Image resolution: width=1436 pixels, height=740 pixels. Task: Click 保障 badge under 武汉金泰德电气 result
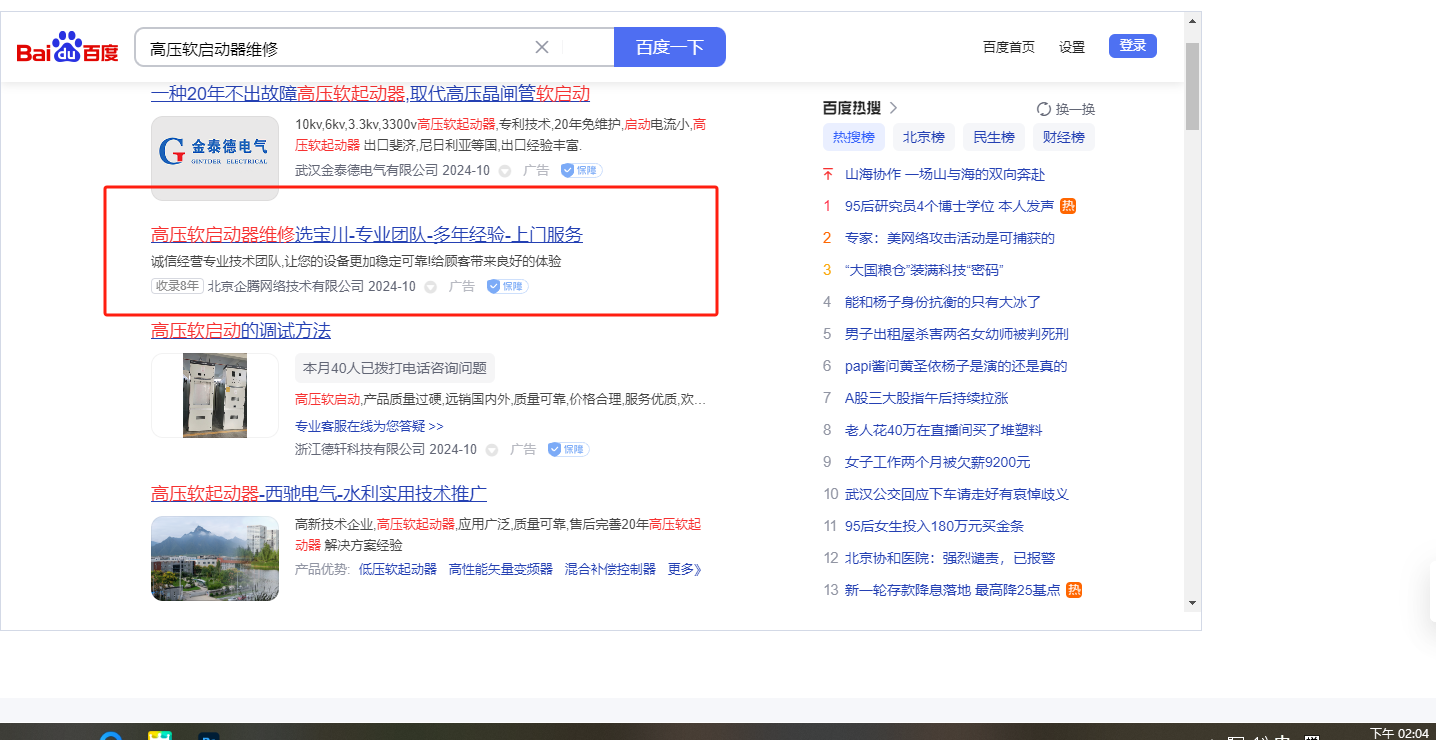tap(581, 170)
